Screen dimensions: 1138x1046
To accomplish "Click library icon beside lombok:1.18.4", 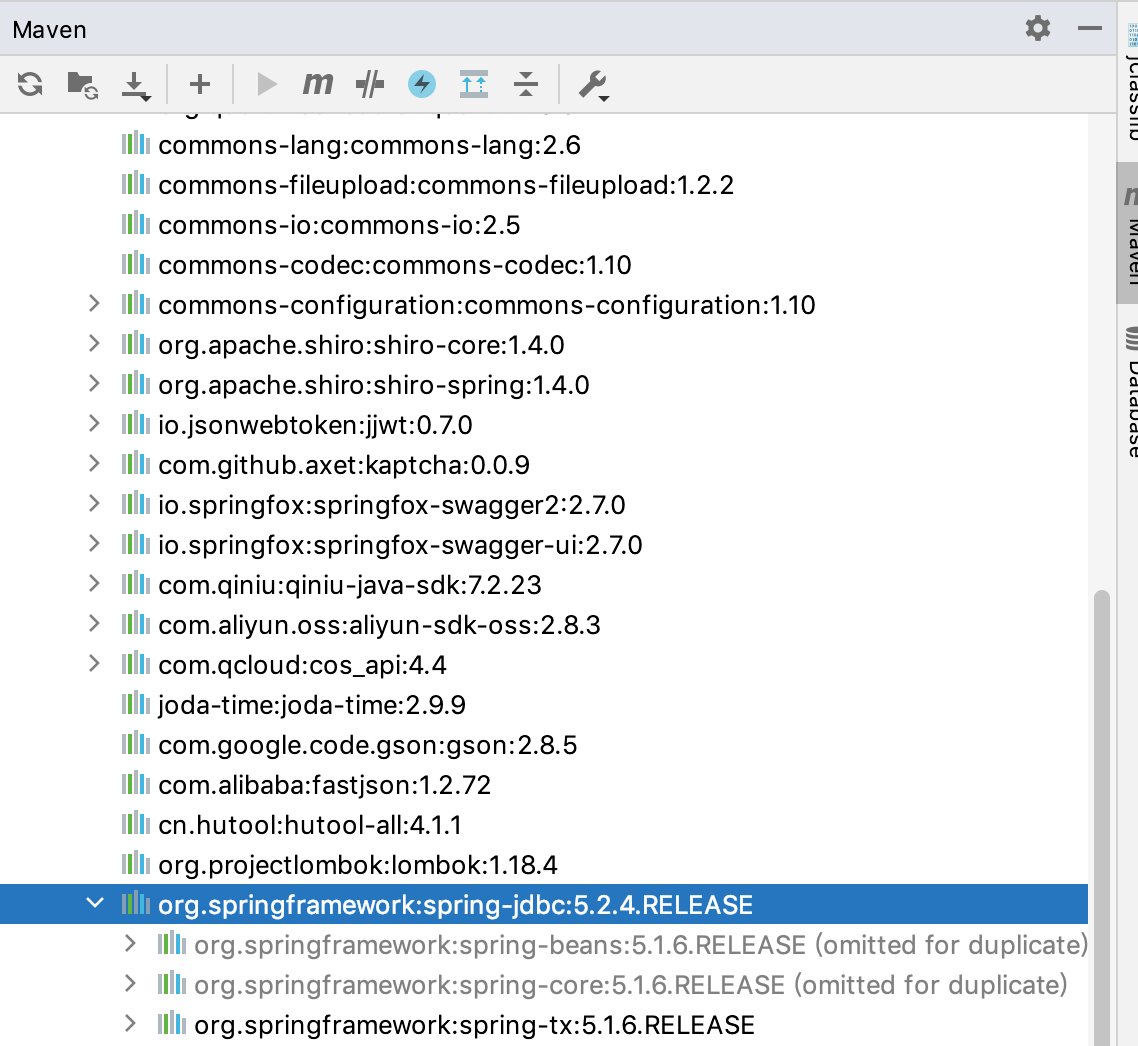I will click(136, 863).
